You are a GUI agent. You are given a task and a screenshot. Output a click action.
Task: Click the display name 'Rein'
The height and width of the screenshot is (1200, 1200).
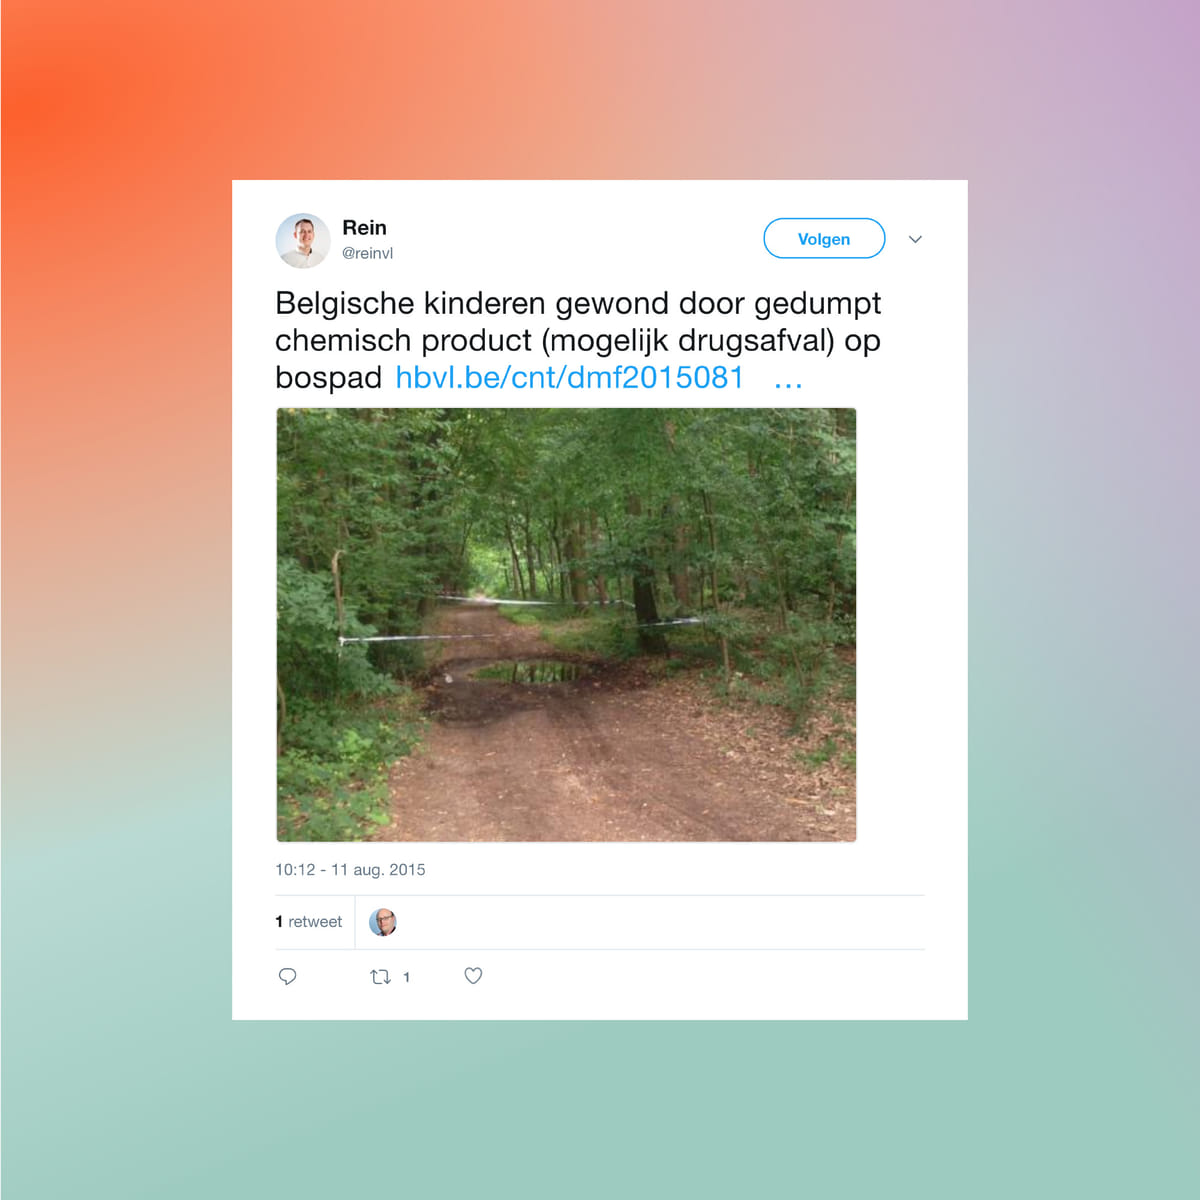tap(364, 228)
